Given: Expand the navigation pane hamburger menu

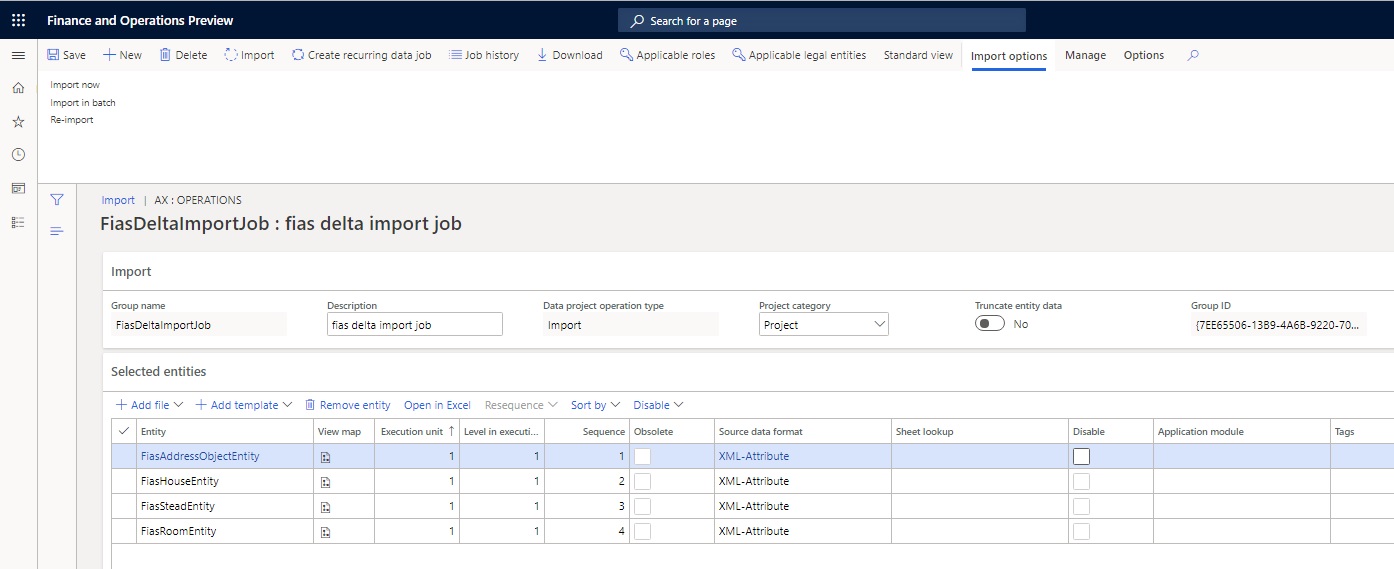Looking at the screenshot, I should pyautogui.click(x=18, y=55).
